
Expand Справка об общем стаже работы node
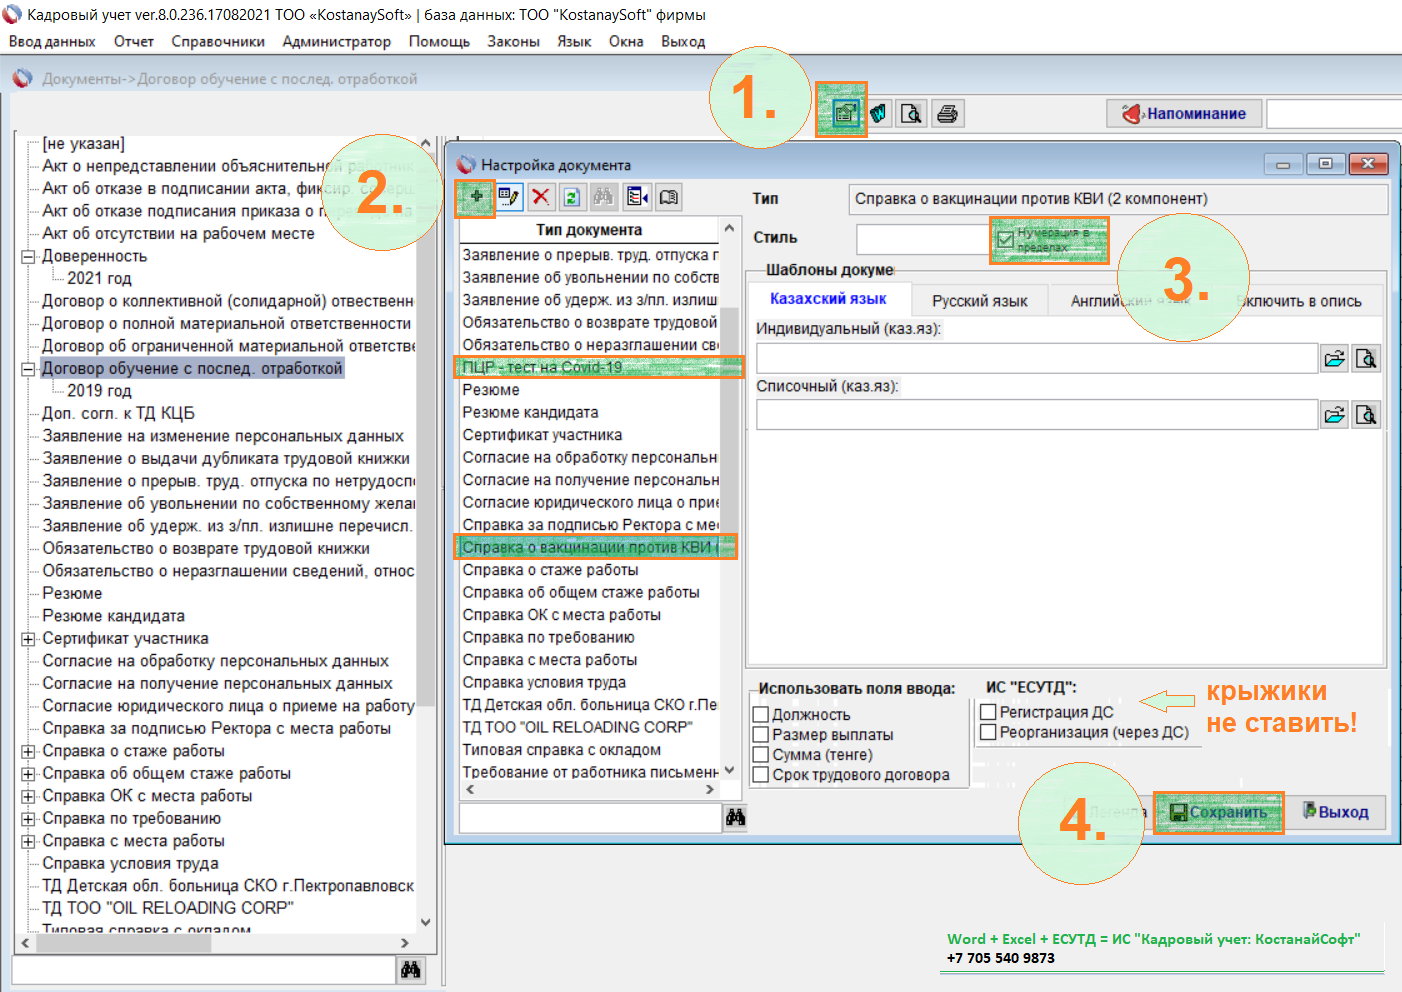pos(29,773)
